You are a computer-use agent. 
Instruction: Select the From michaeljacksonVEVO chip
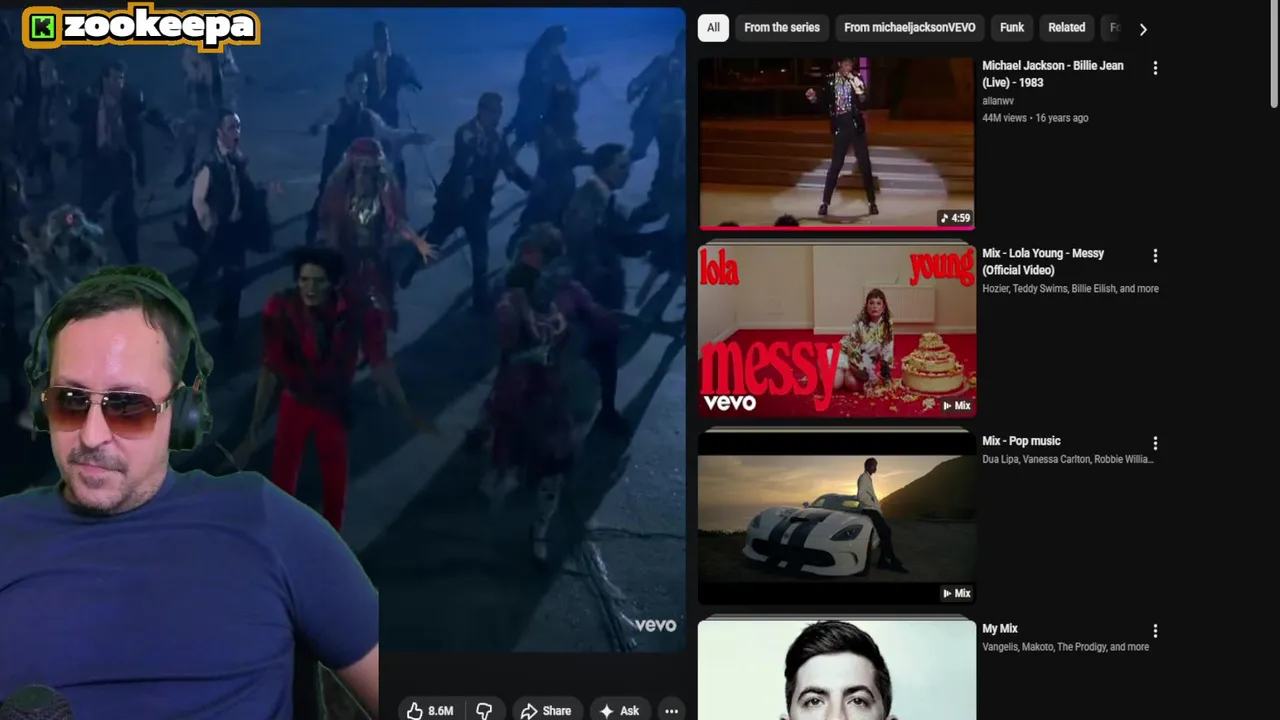[909, 28]
